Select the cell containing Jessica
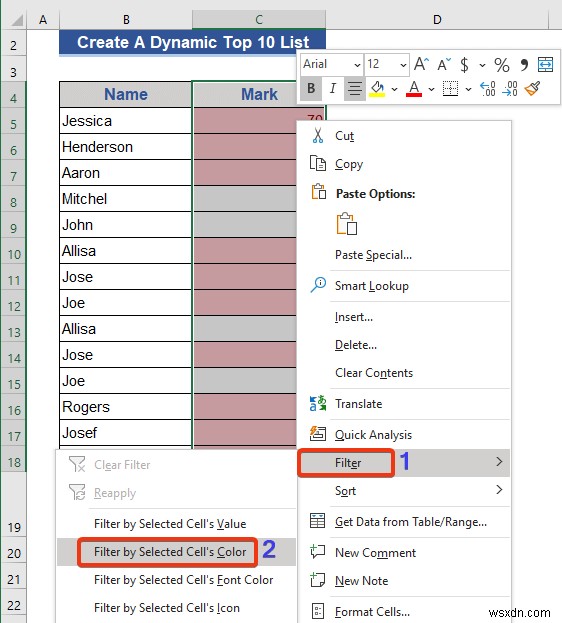The image size is (562, 623). [x=126, y=121]
